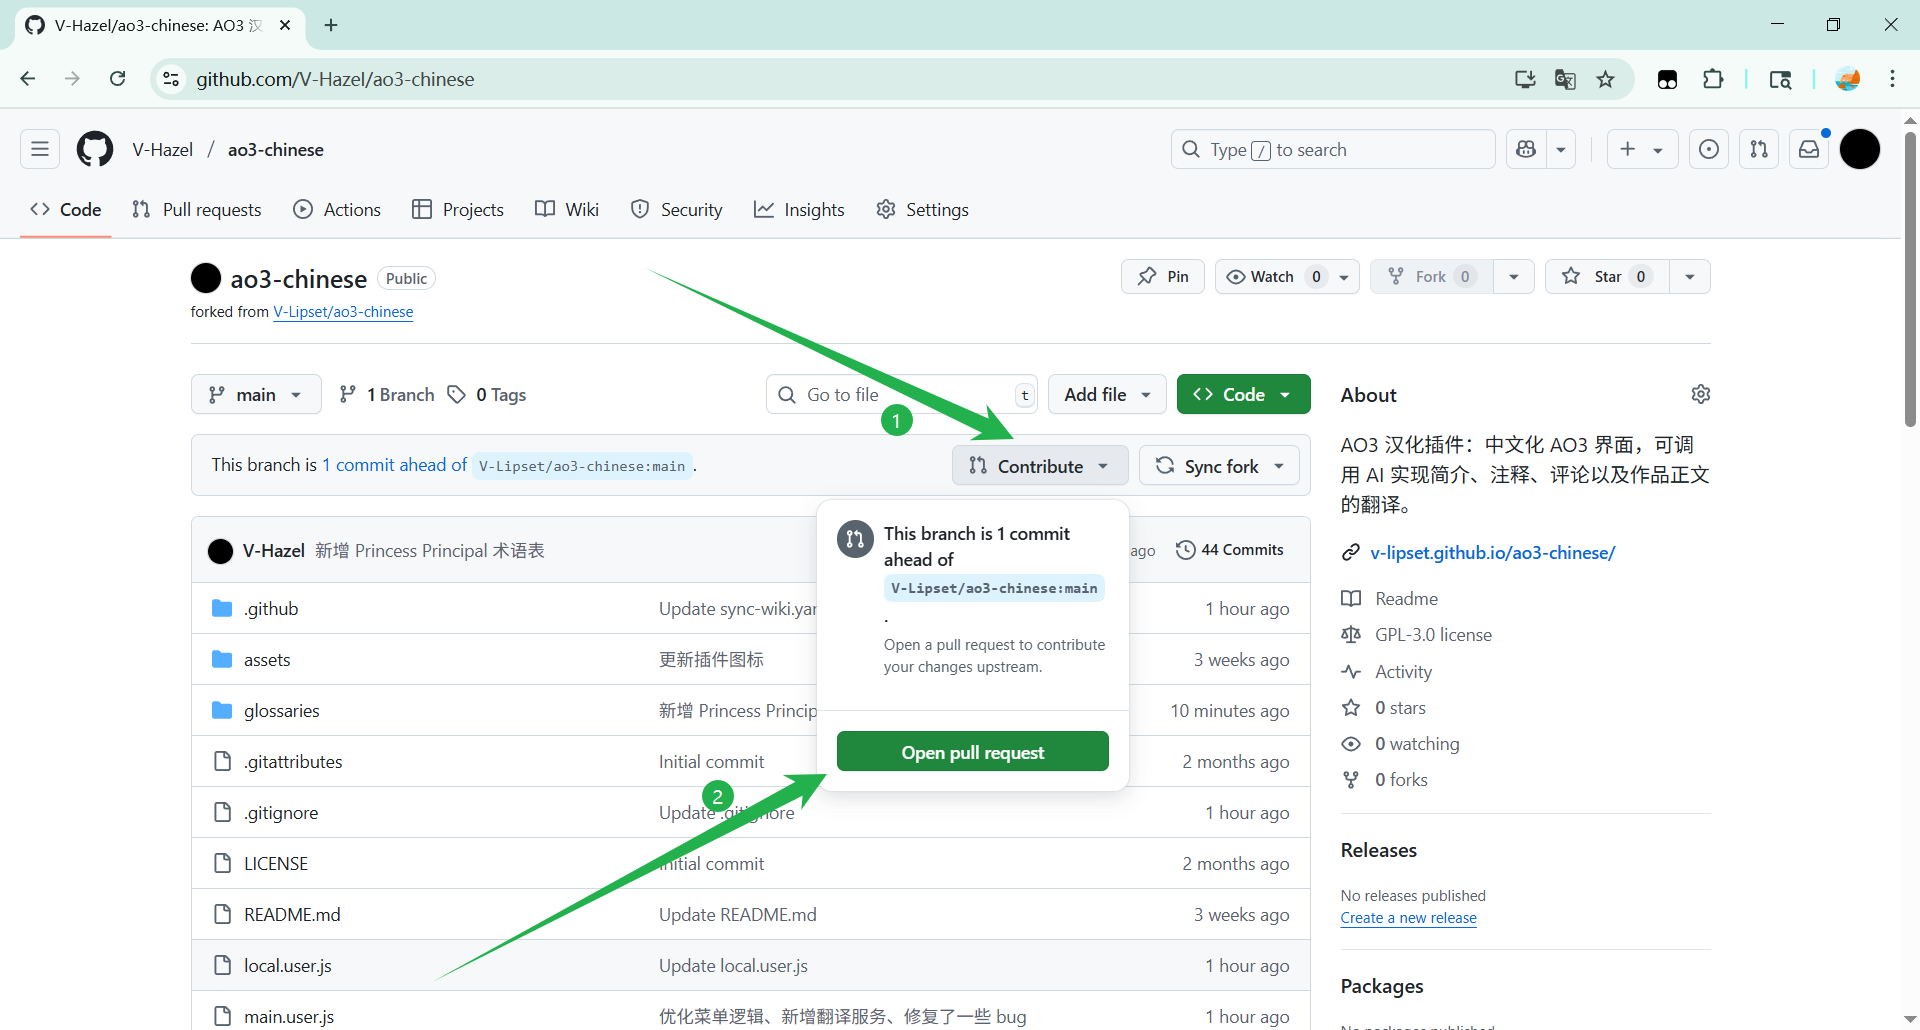Open the Copilot chat icon

tap(1526, 150)
